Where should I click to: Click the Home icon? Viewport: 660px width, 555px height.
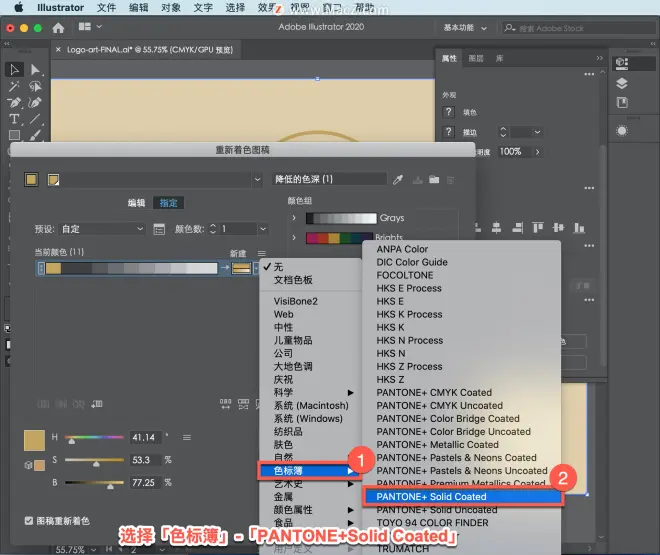(x=58, y=28)
